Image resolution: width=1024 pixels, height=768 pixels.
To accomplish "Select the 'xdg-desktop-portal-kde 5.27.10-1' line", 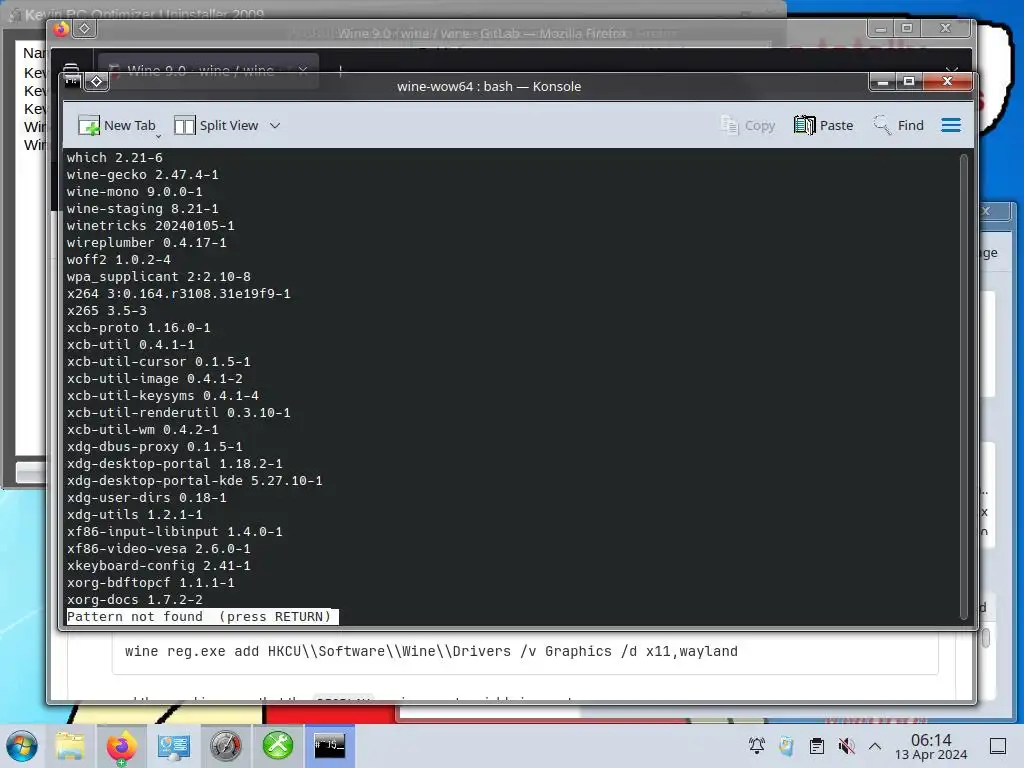I will coord(195,481).
